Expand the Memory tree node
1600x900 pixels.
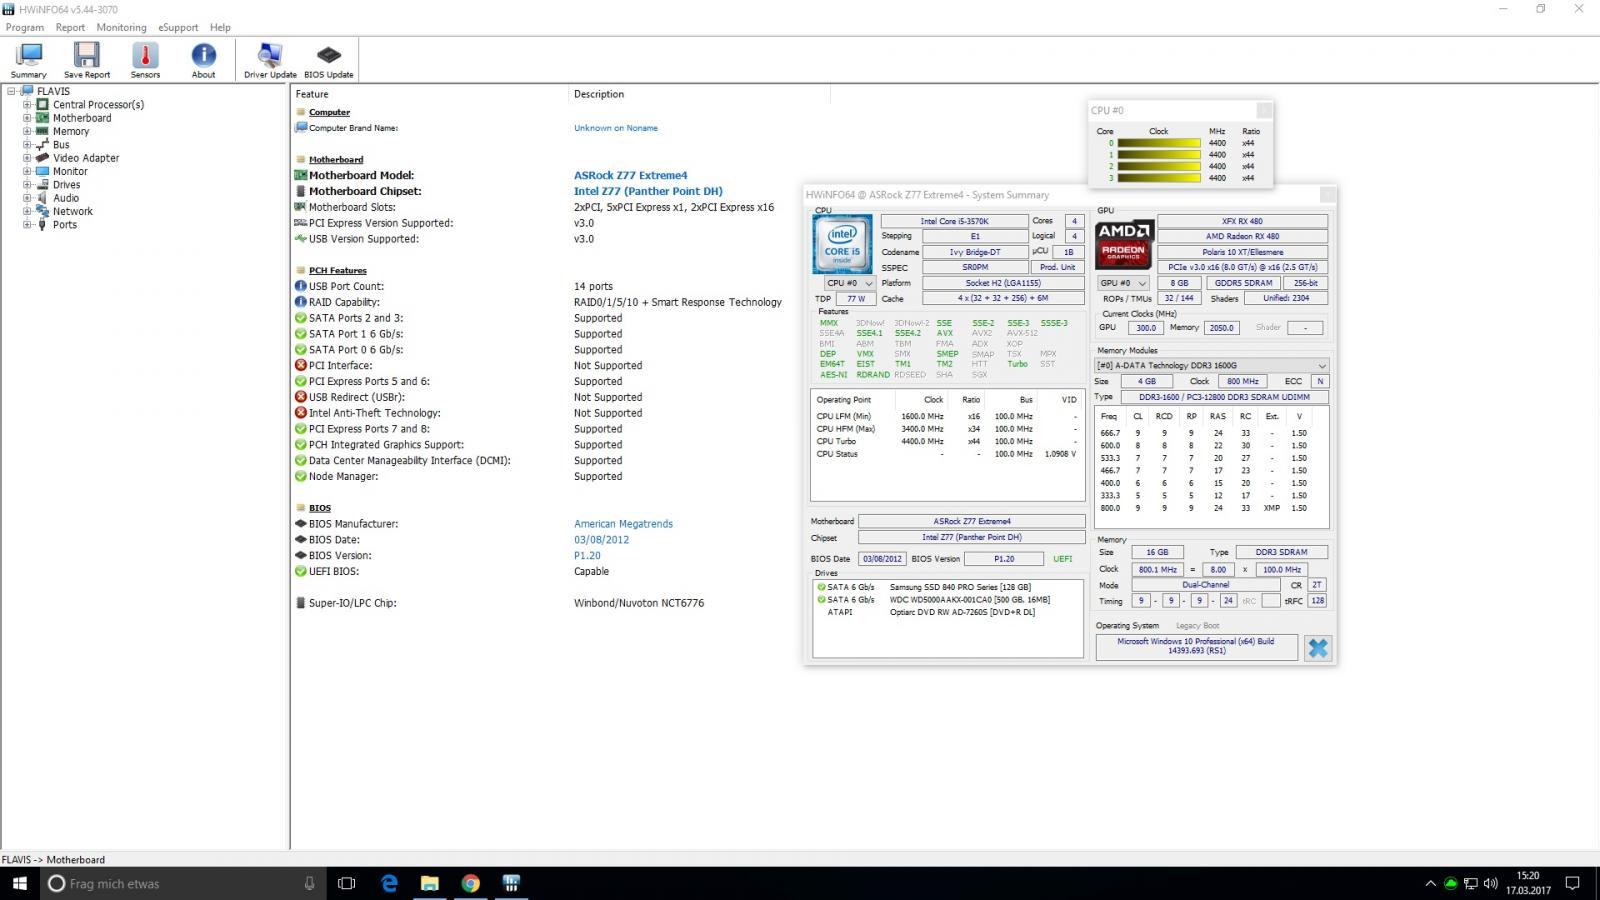pyautogui.click(x=27, y=131)
